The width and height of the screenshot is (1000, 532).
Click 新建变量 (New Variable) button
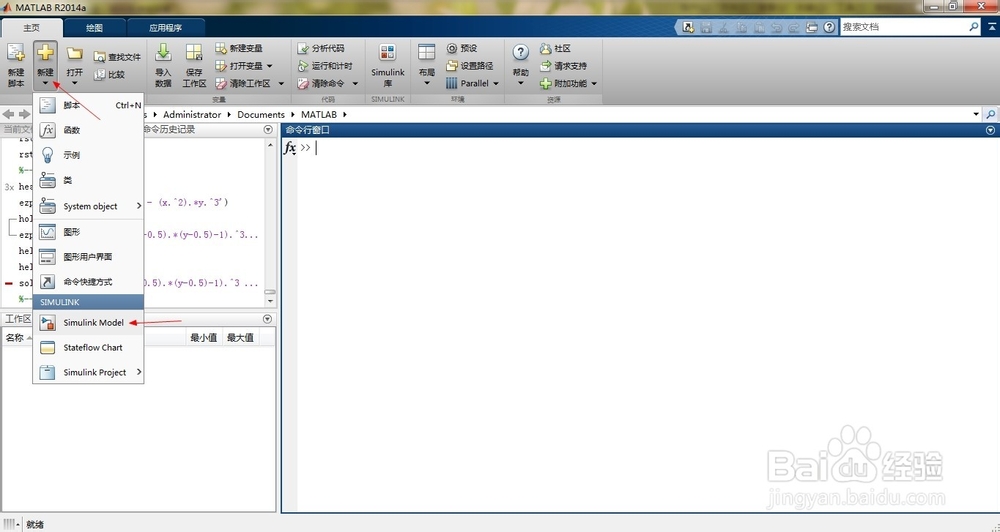[x=239, y=48]
